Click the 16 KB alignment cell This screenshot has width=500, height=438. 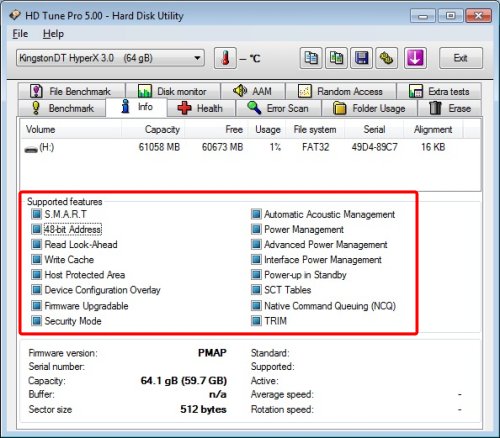tap(433, 147)
